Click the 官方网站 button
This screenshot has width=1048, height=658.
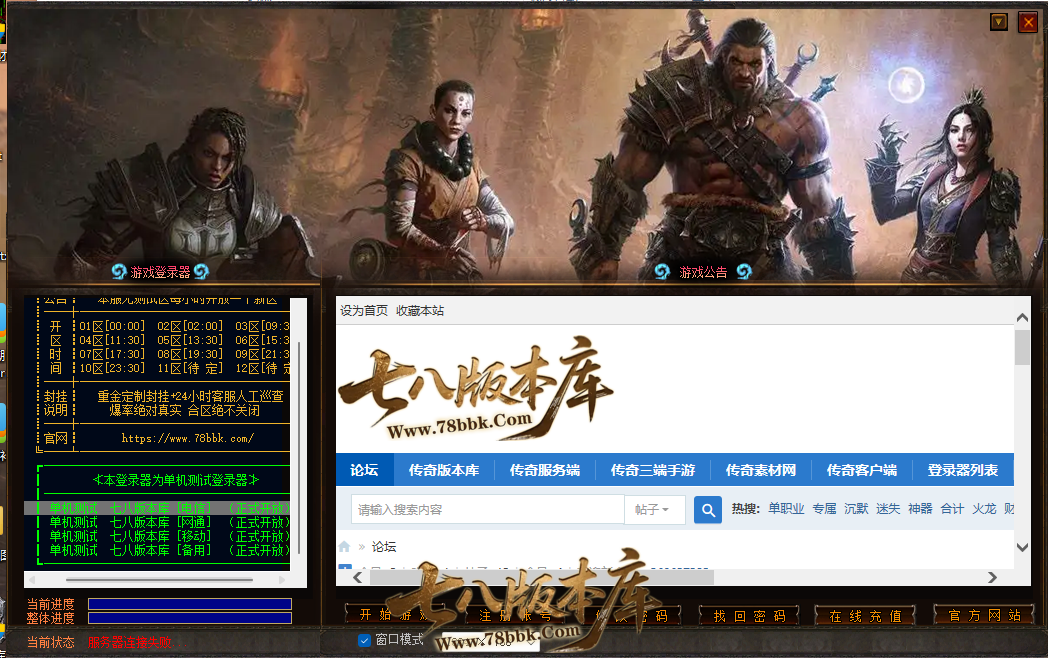pyautogui.click(x=984, y=615)
